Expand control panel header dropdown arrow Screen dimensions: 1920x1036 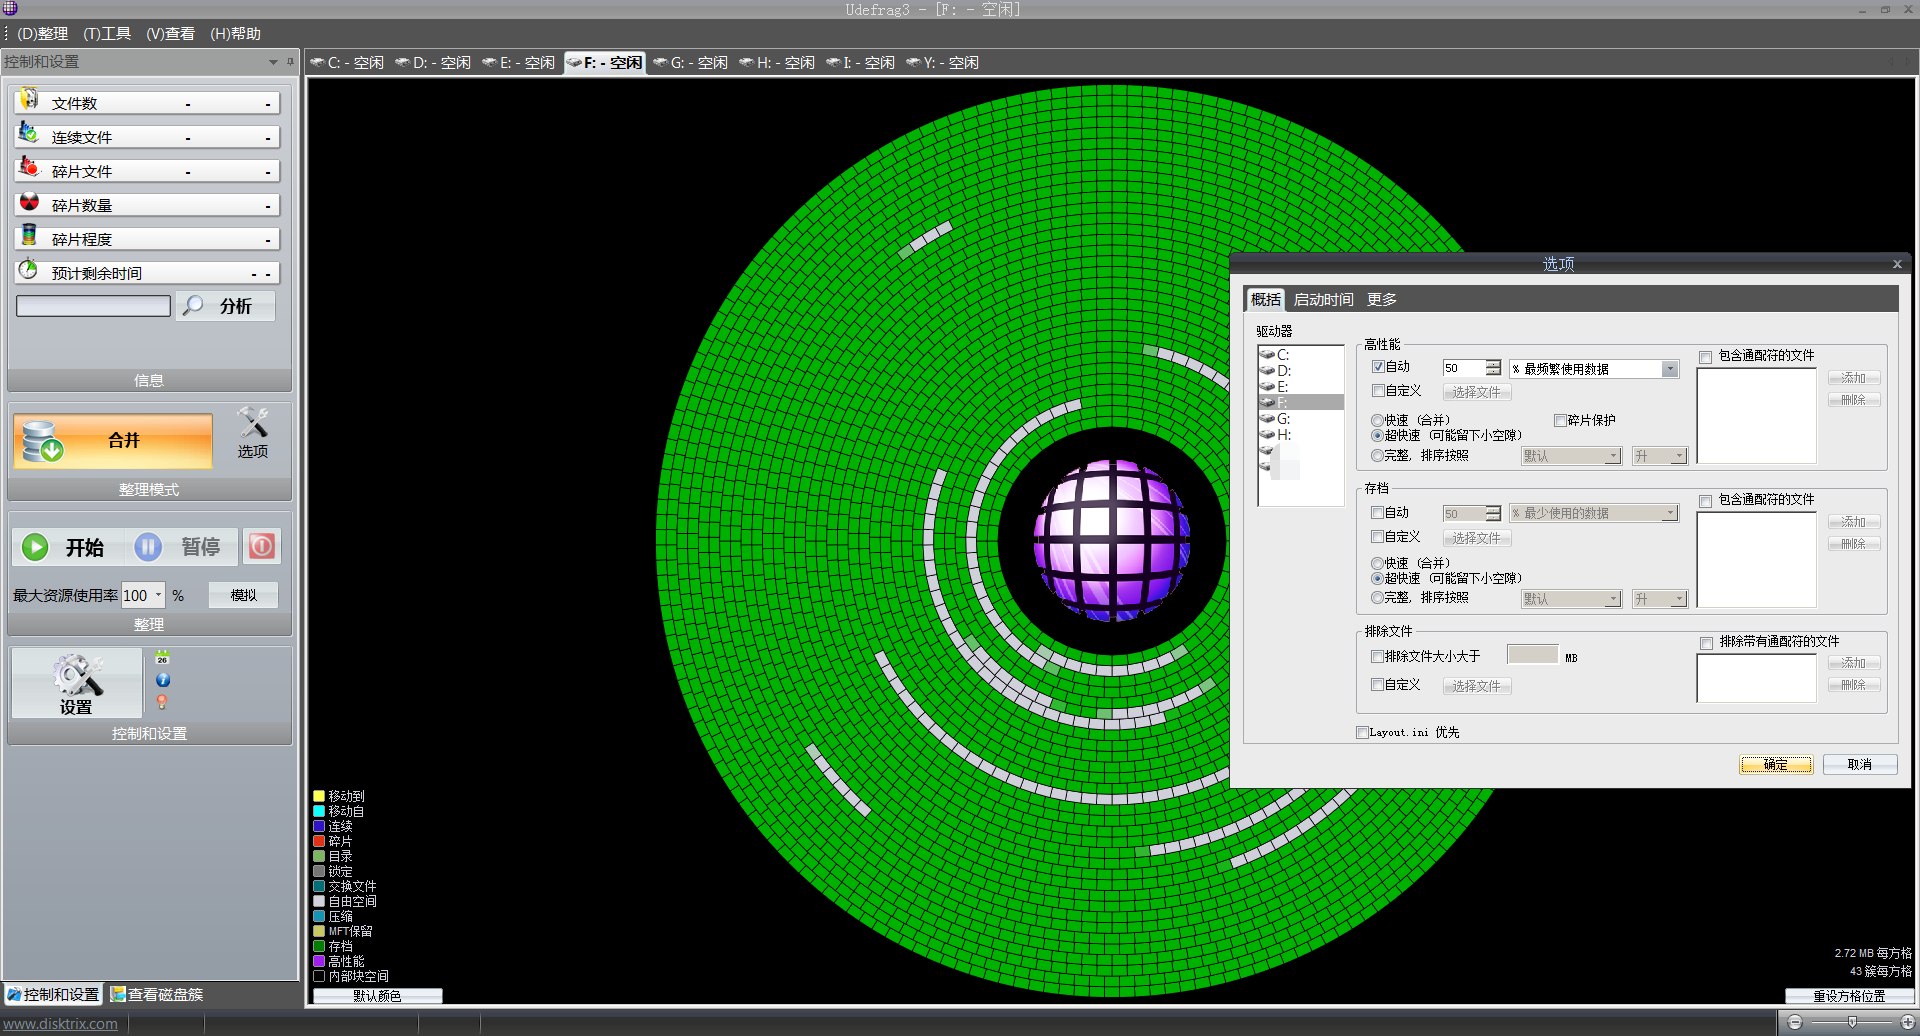coord(273,62)
